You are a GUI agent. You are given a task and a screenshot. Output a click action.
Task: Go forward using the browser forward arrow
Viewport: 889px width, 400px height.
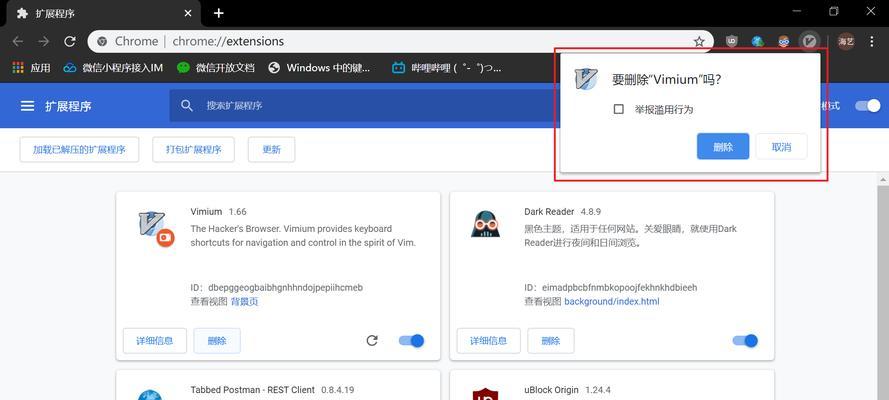click(x=44, y=41)
